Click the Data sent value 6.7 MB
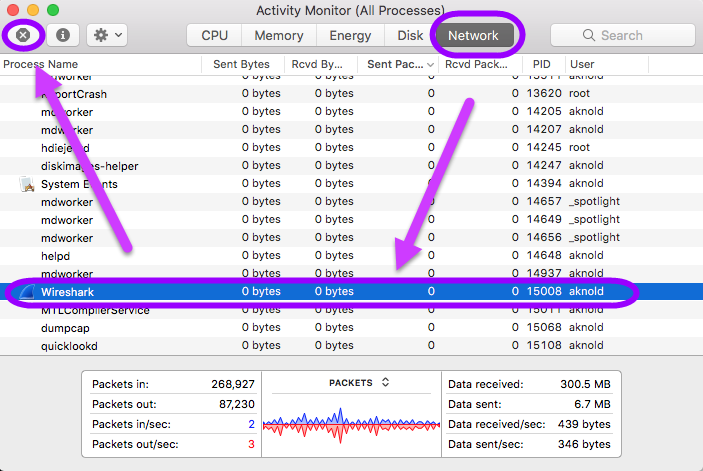This screenshot has width=703, height=471. (592, 404)
